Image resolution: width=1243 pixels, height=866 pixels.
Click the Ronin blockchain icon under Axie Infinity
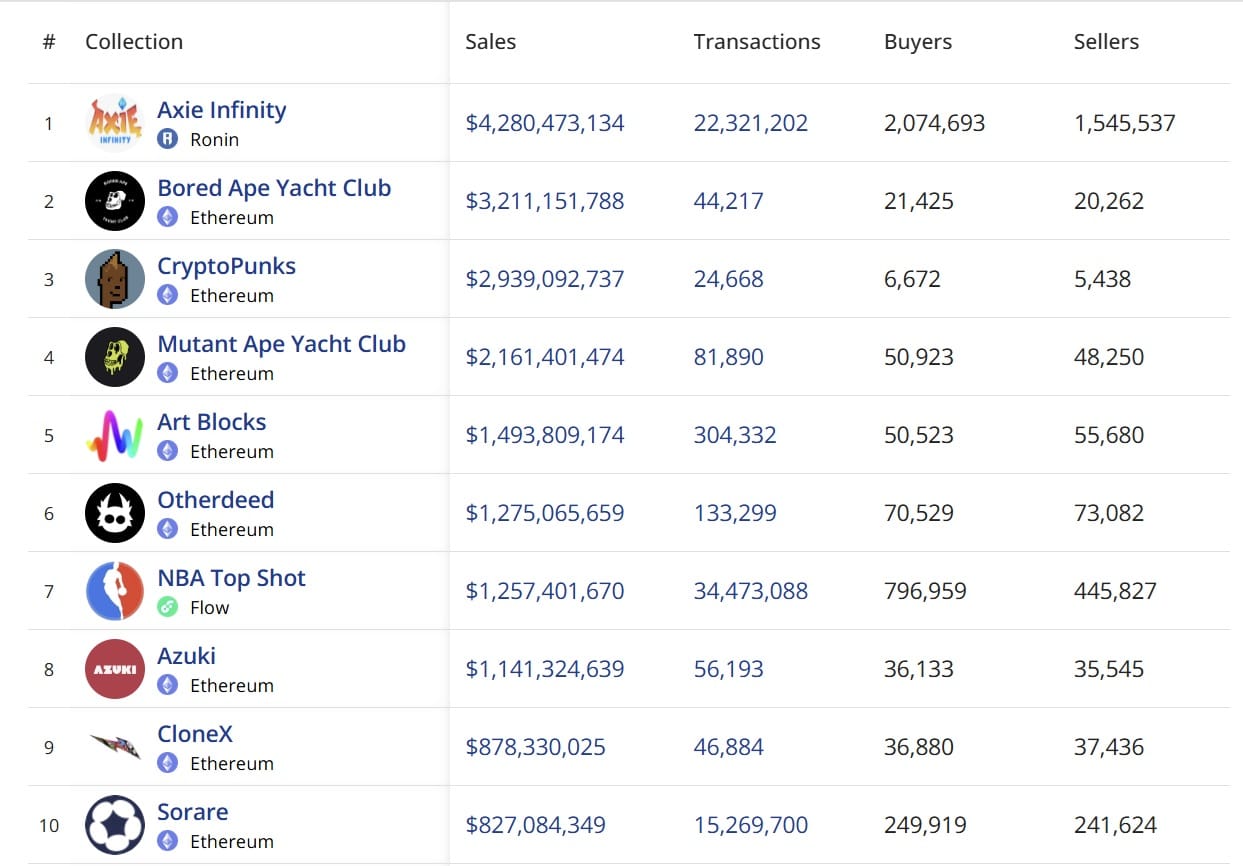click(168, 139)
